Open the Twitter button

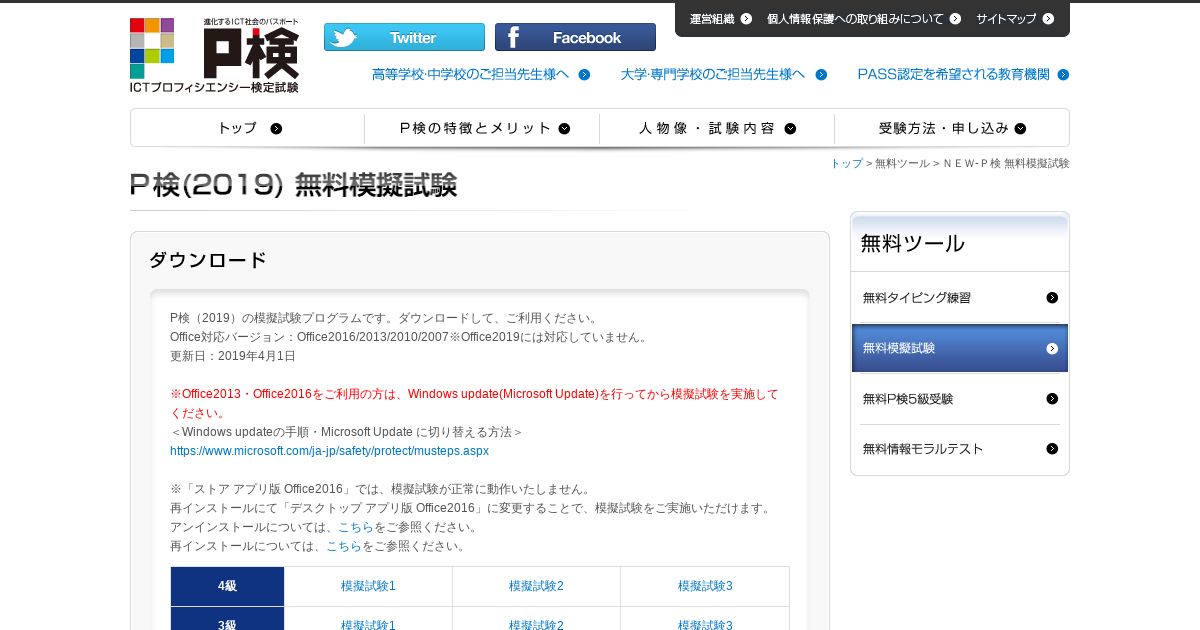coord(404,37)
